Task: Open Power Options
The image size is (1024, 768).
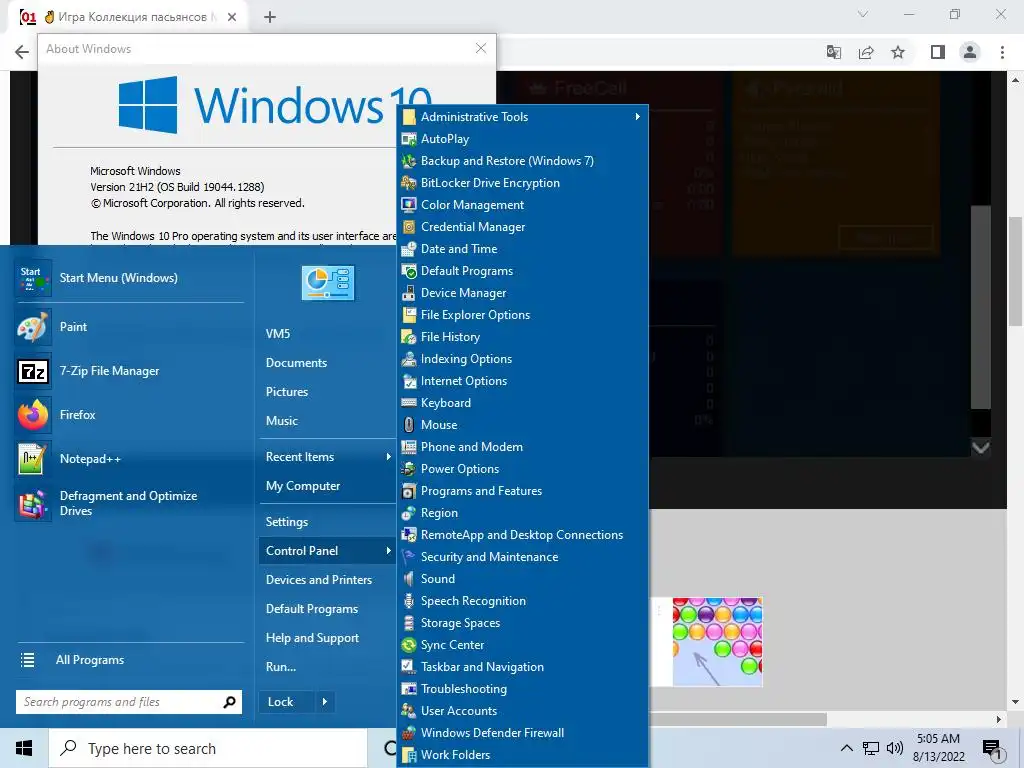Action: [x=522, y=469]
